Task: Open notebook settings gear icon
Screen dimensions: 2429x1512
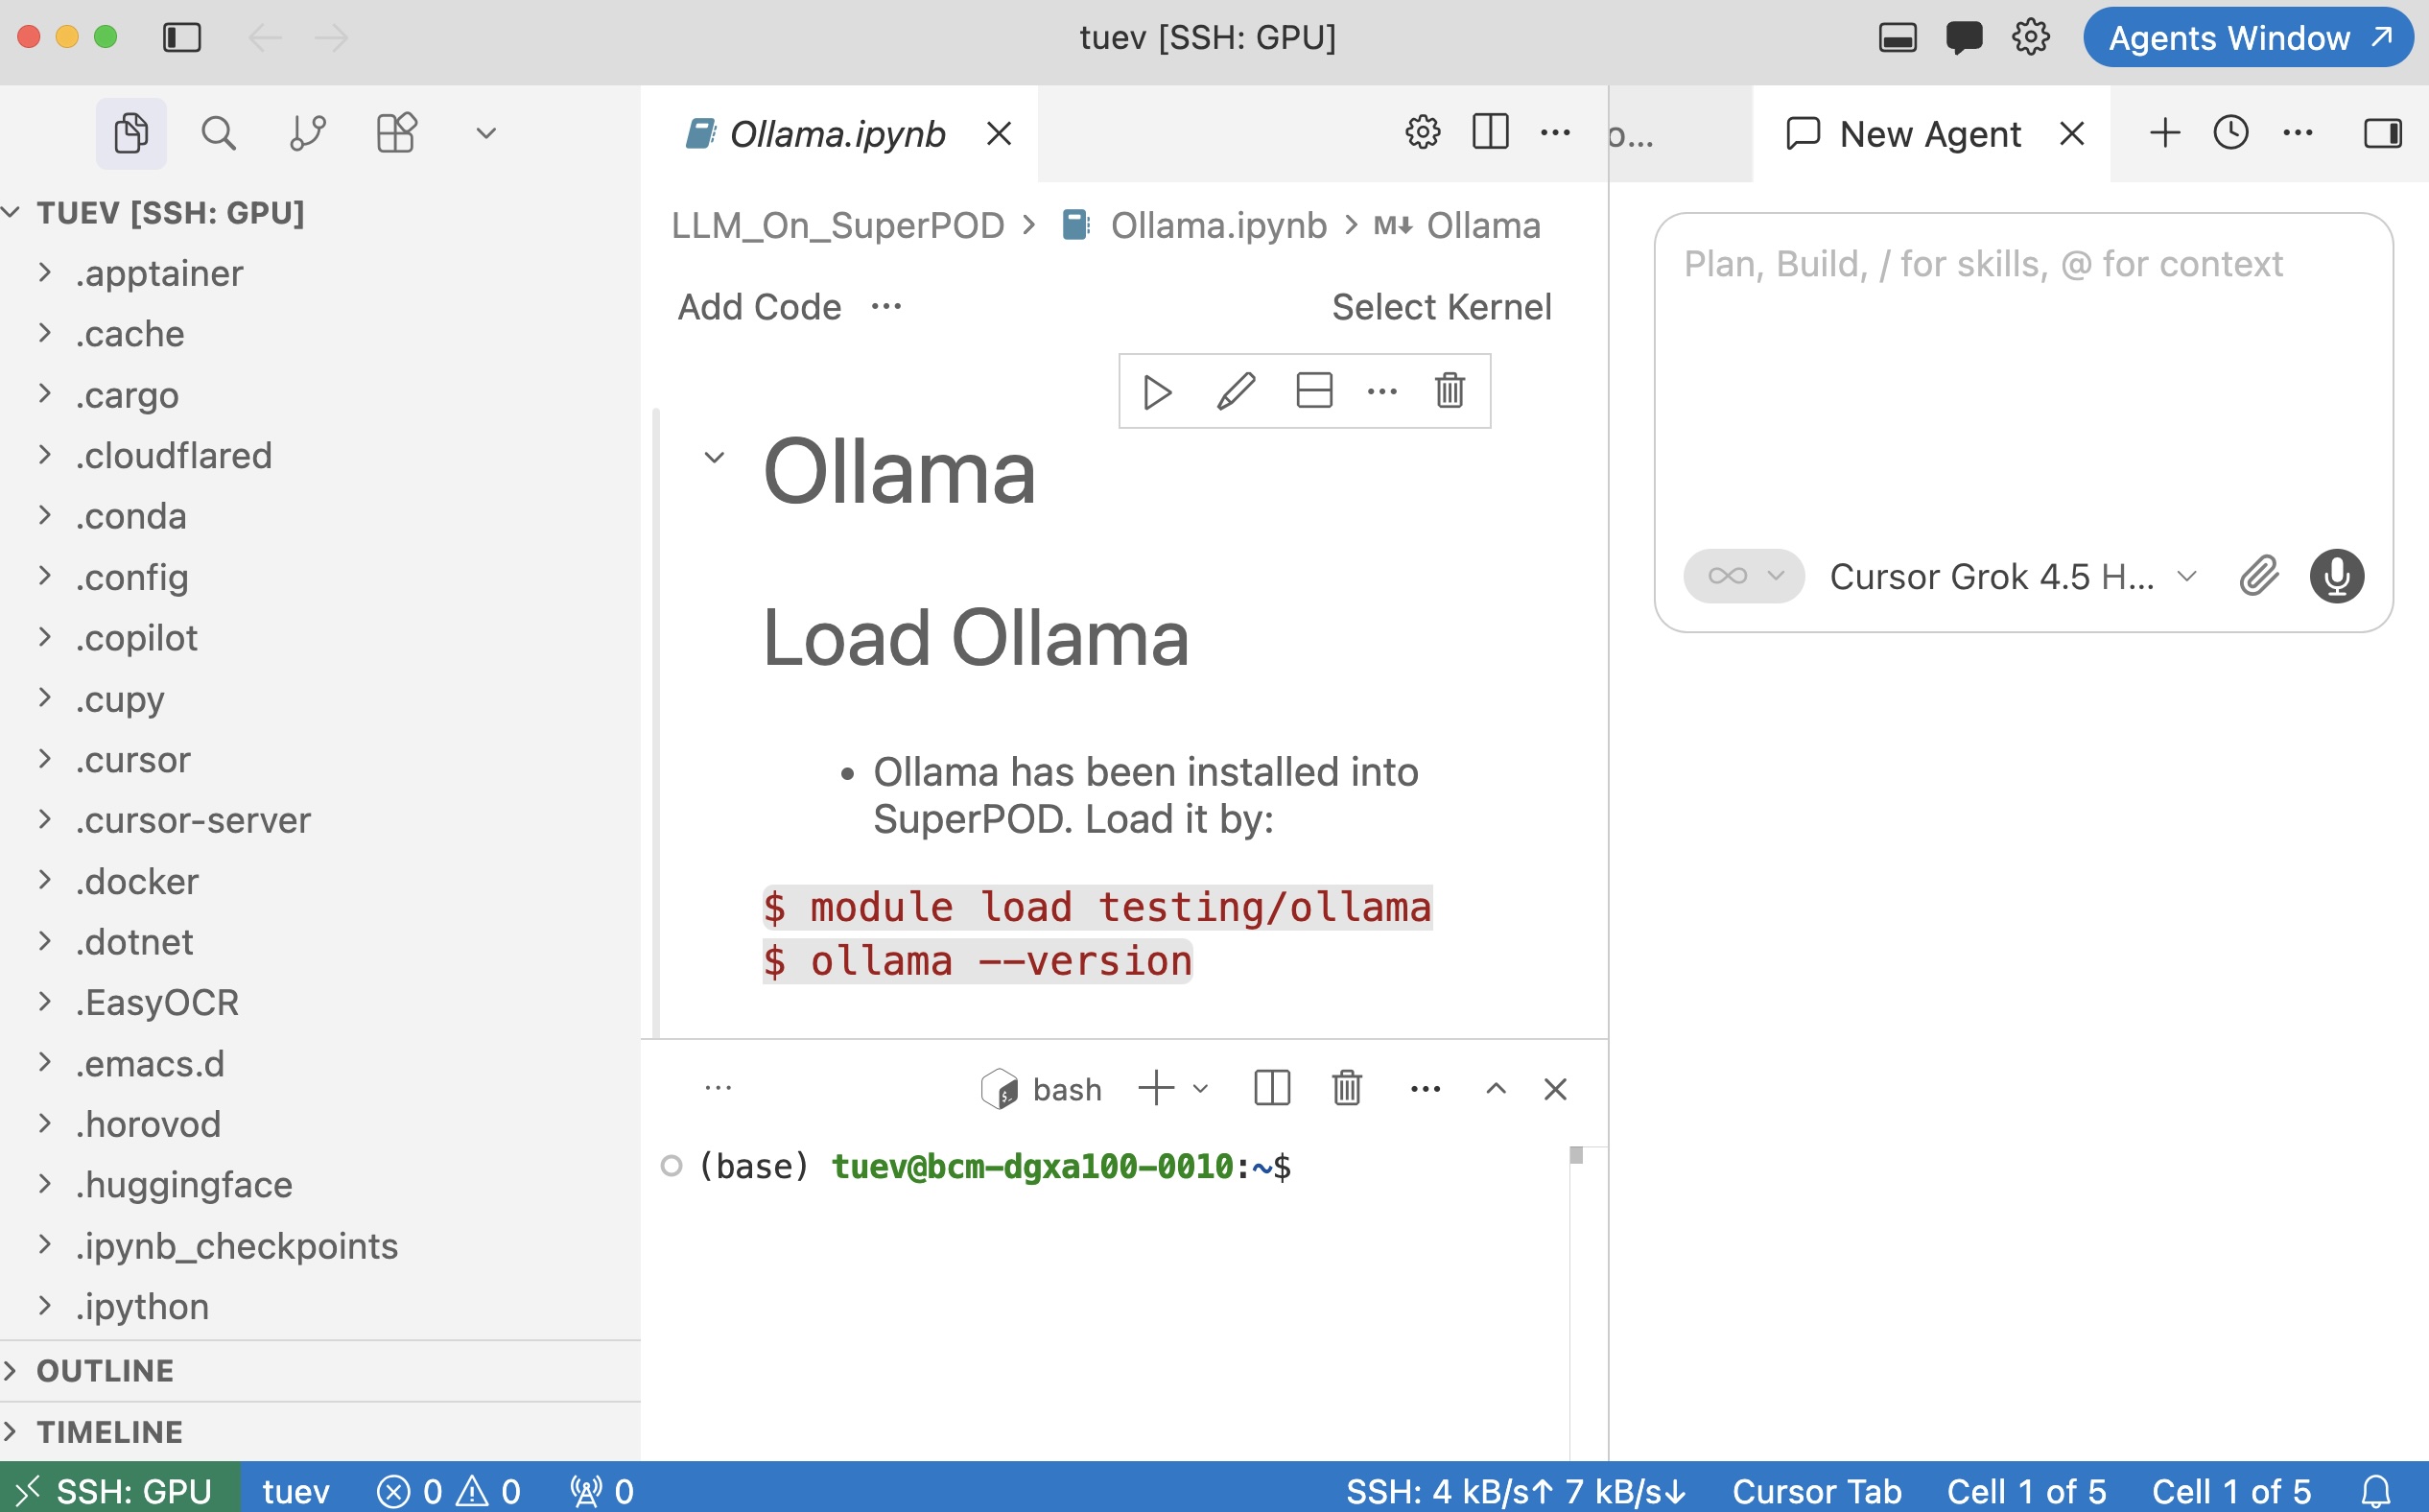Action: tap(1423, 133)
